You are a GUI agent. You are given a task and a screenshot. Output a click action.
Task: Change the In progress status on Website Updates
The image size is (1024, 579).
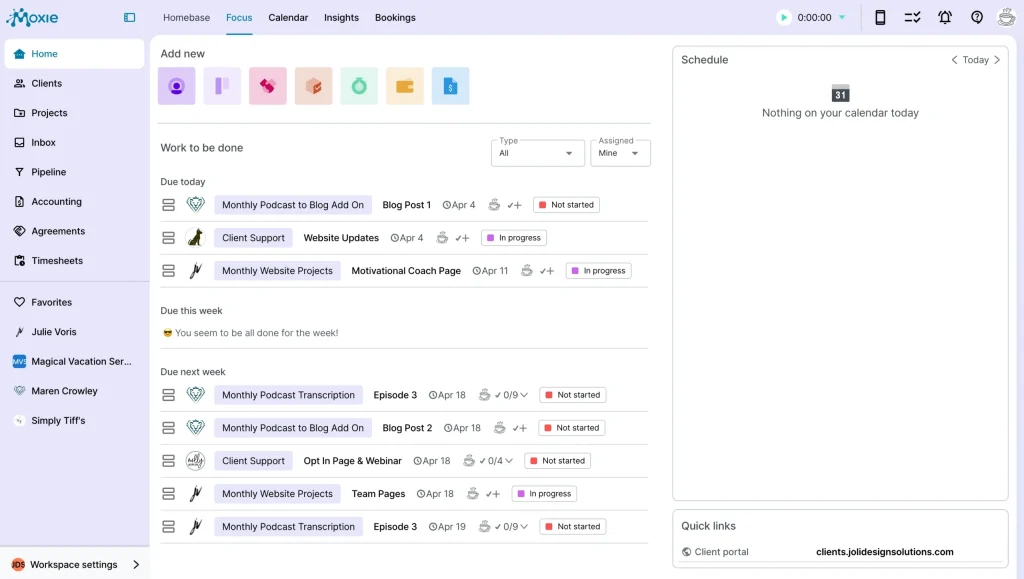click(513, 237)
